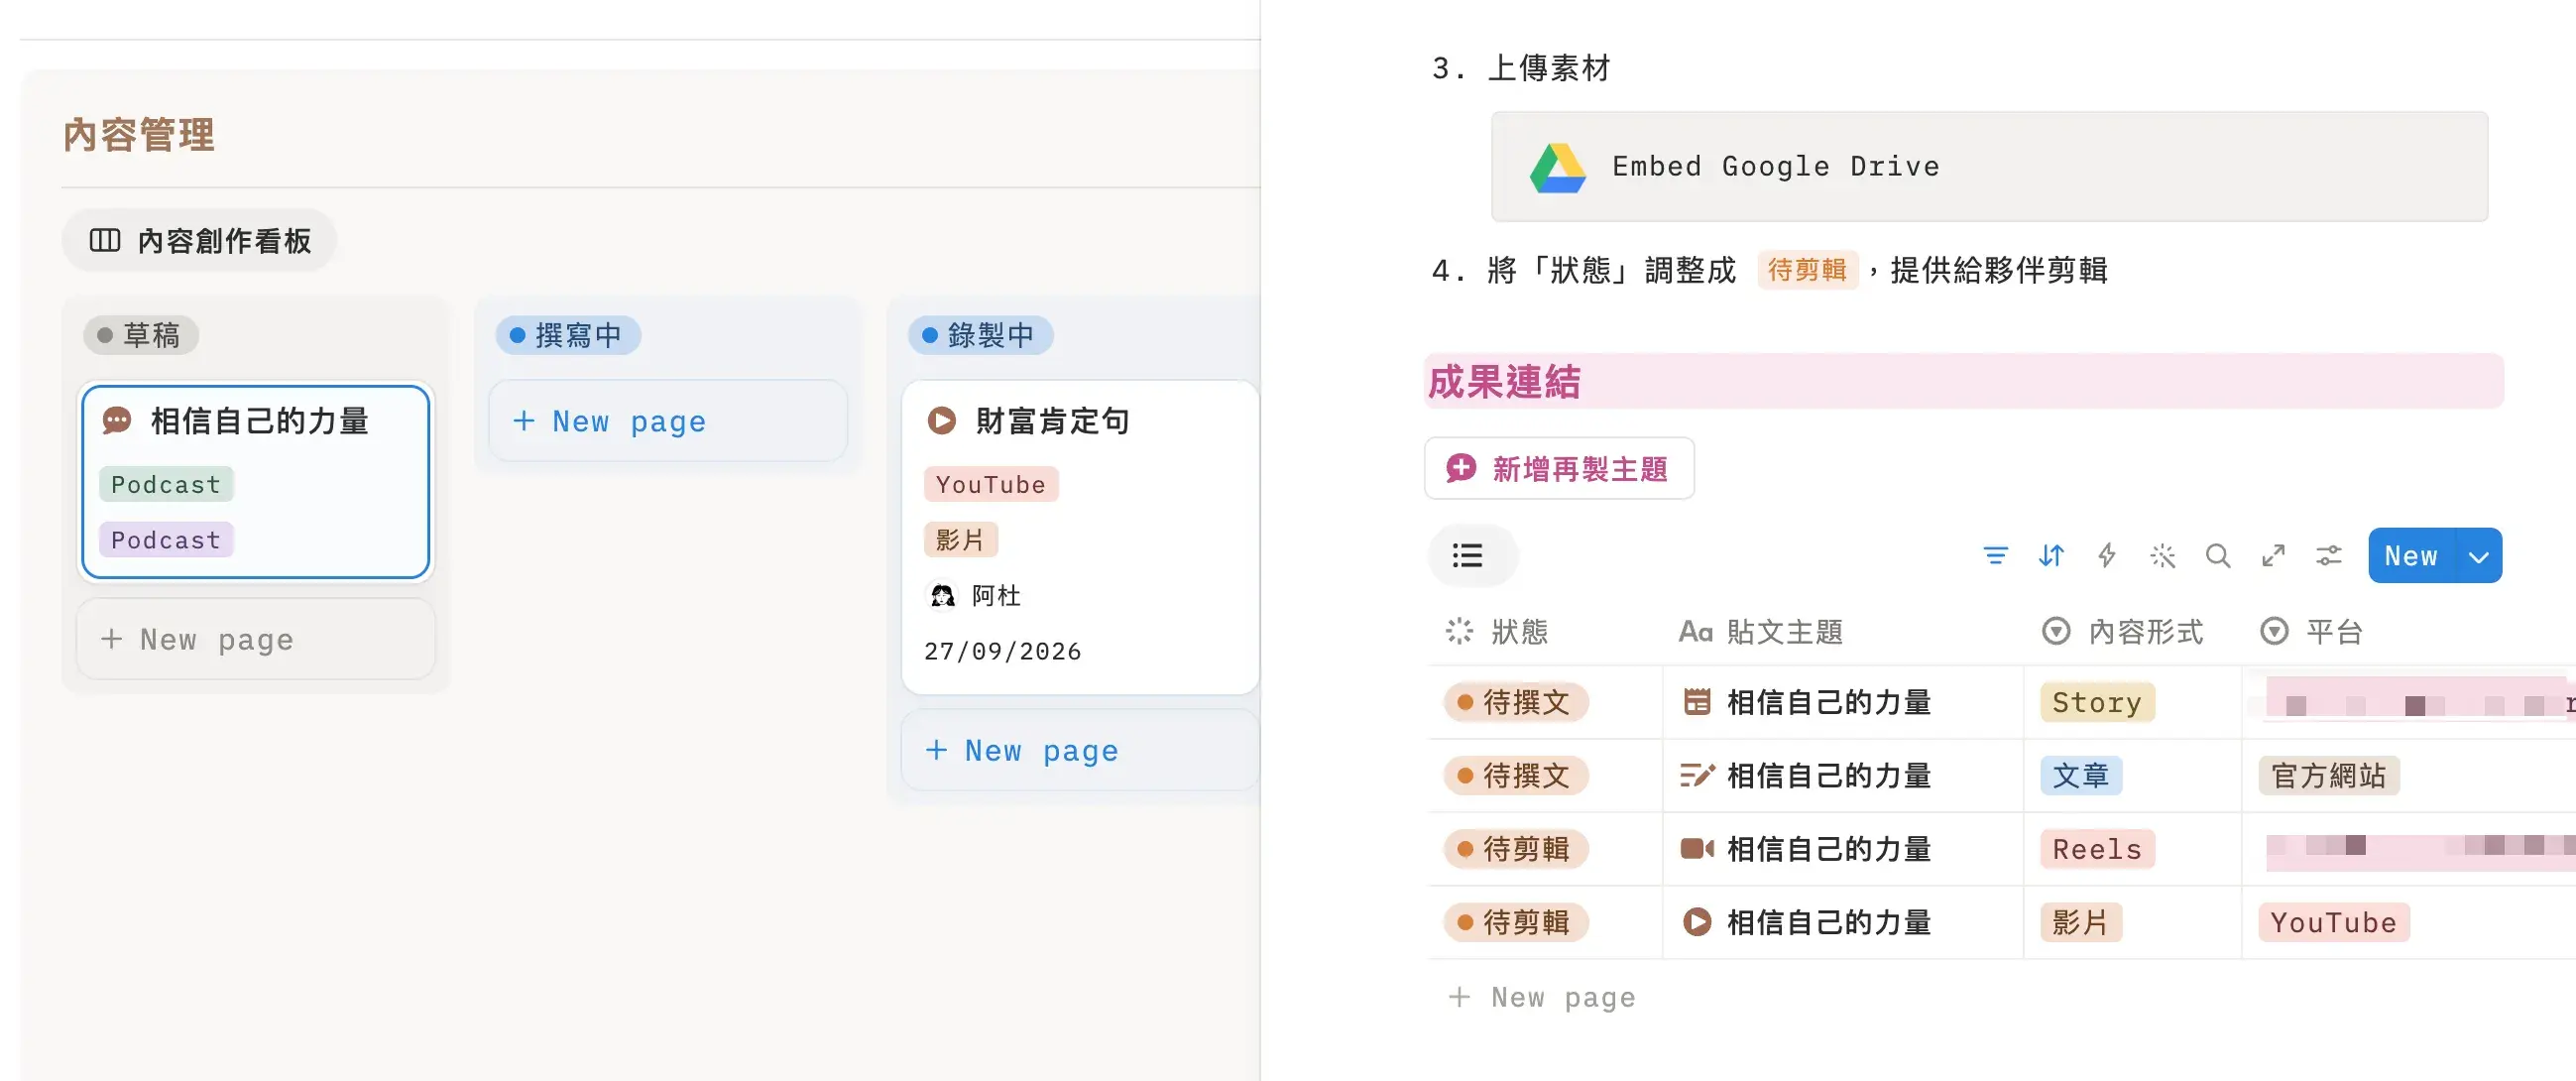Click the 待撰文 status in the Story row
The width and height of the screenshot is (2576, 1081).
coord(1516,702)
